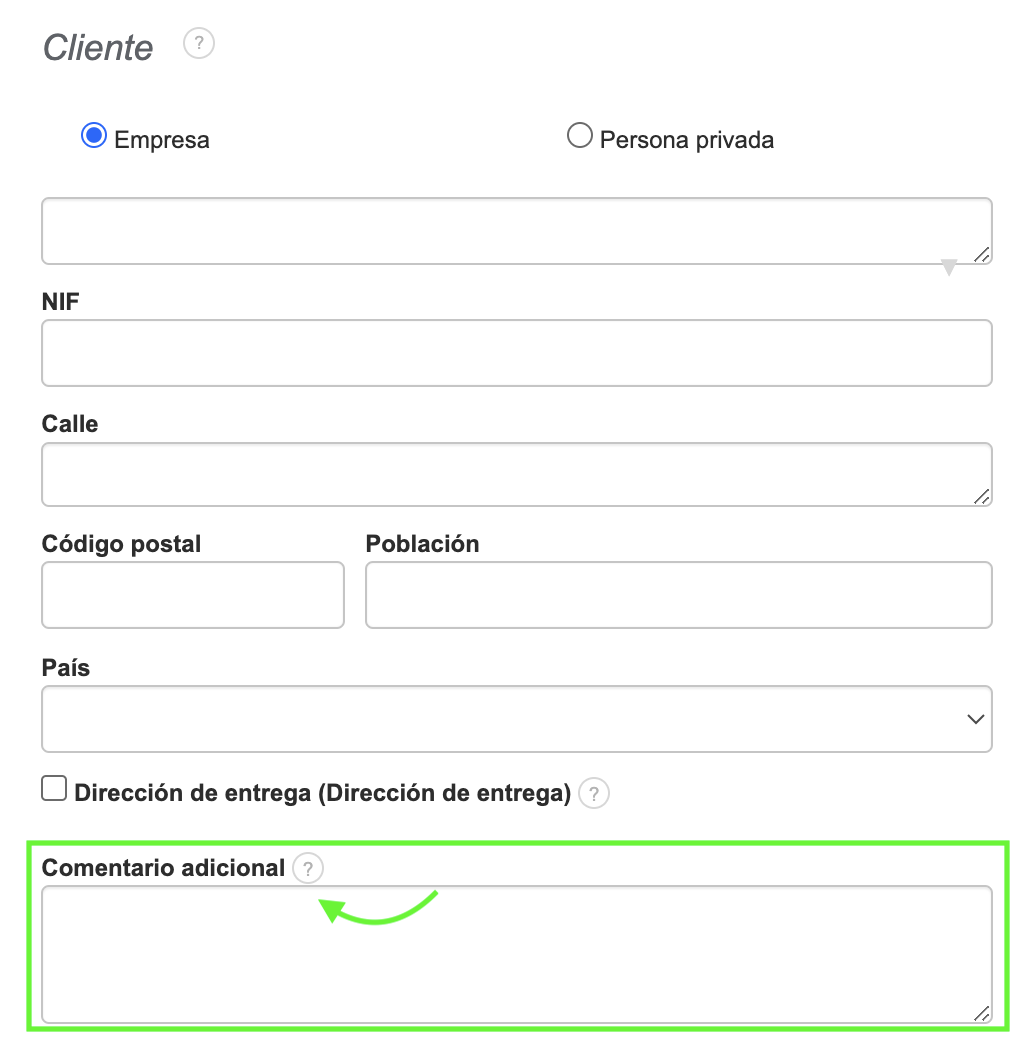The width and height of the screenshot is (1036, 1044).
Task: Click the Comentario adicional help question mark
Action: (x=308, y=869)
